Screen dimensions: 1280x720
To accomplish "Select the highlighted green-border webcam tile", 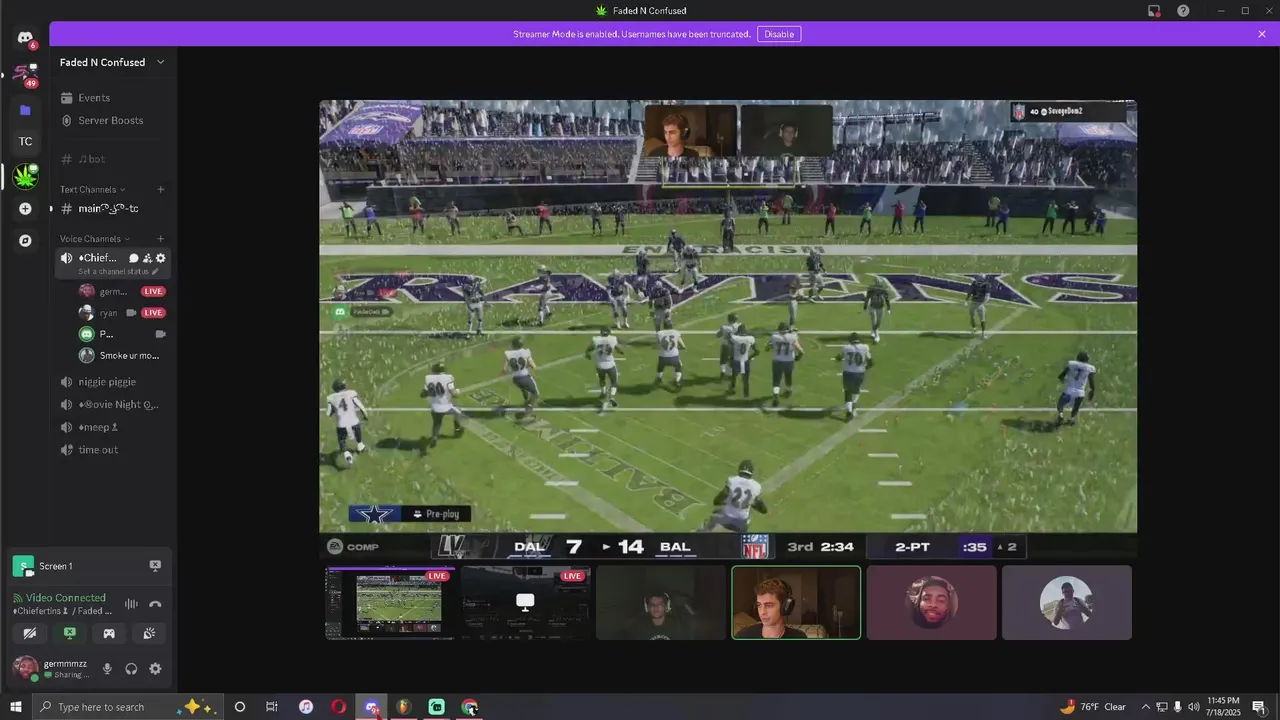I will click(x=796, y=603).
